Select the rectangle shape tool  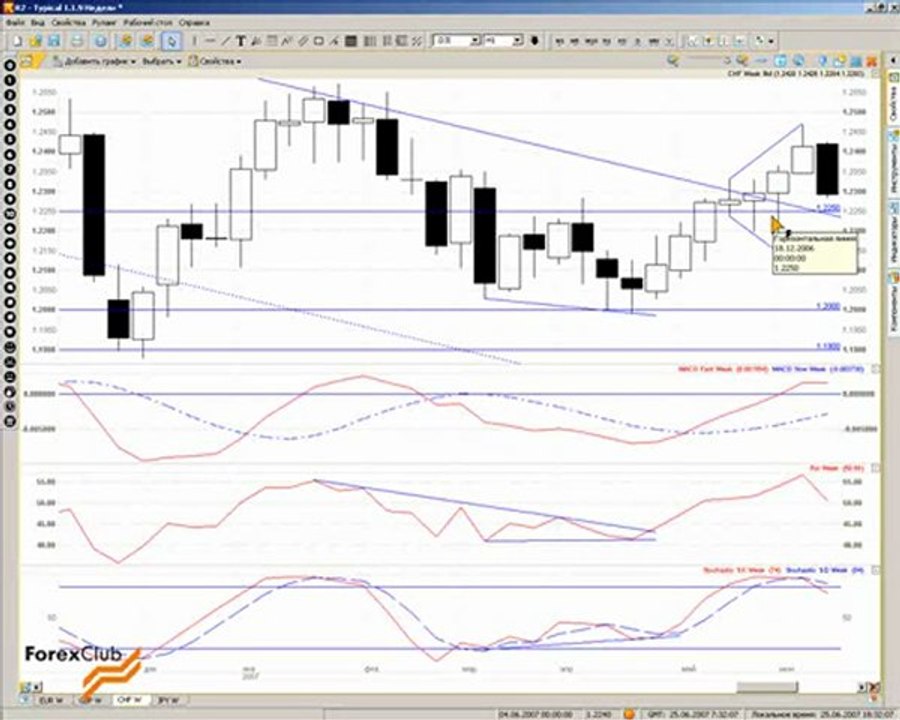tap(319, 41)
